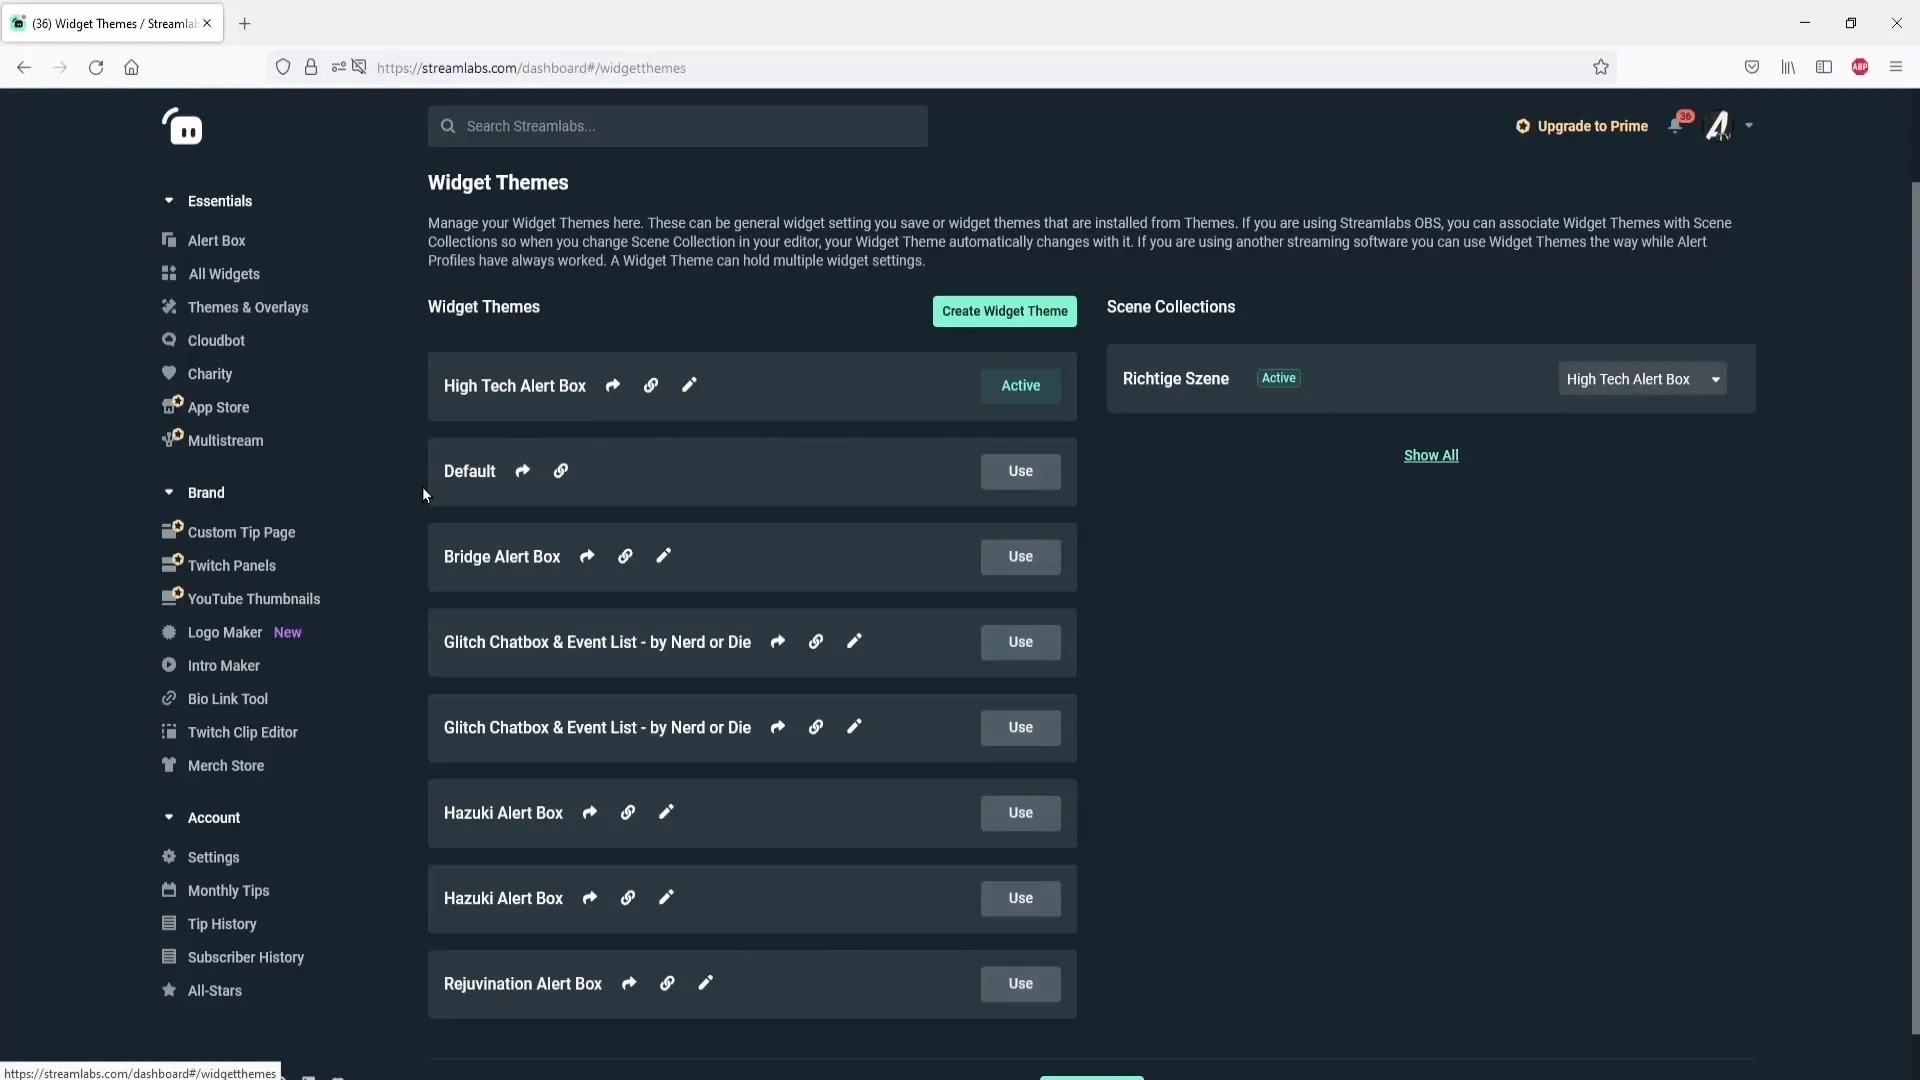Open Cloudbot in sidebar
1920x1080 pixels.
[x=216, y=340]
